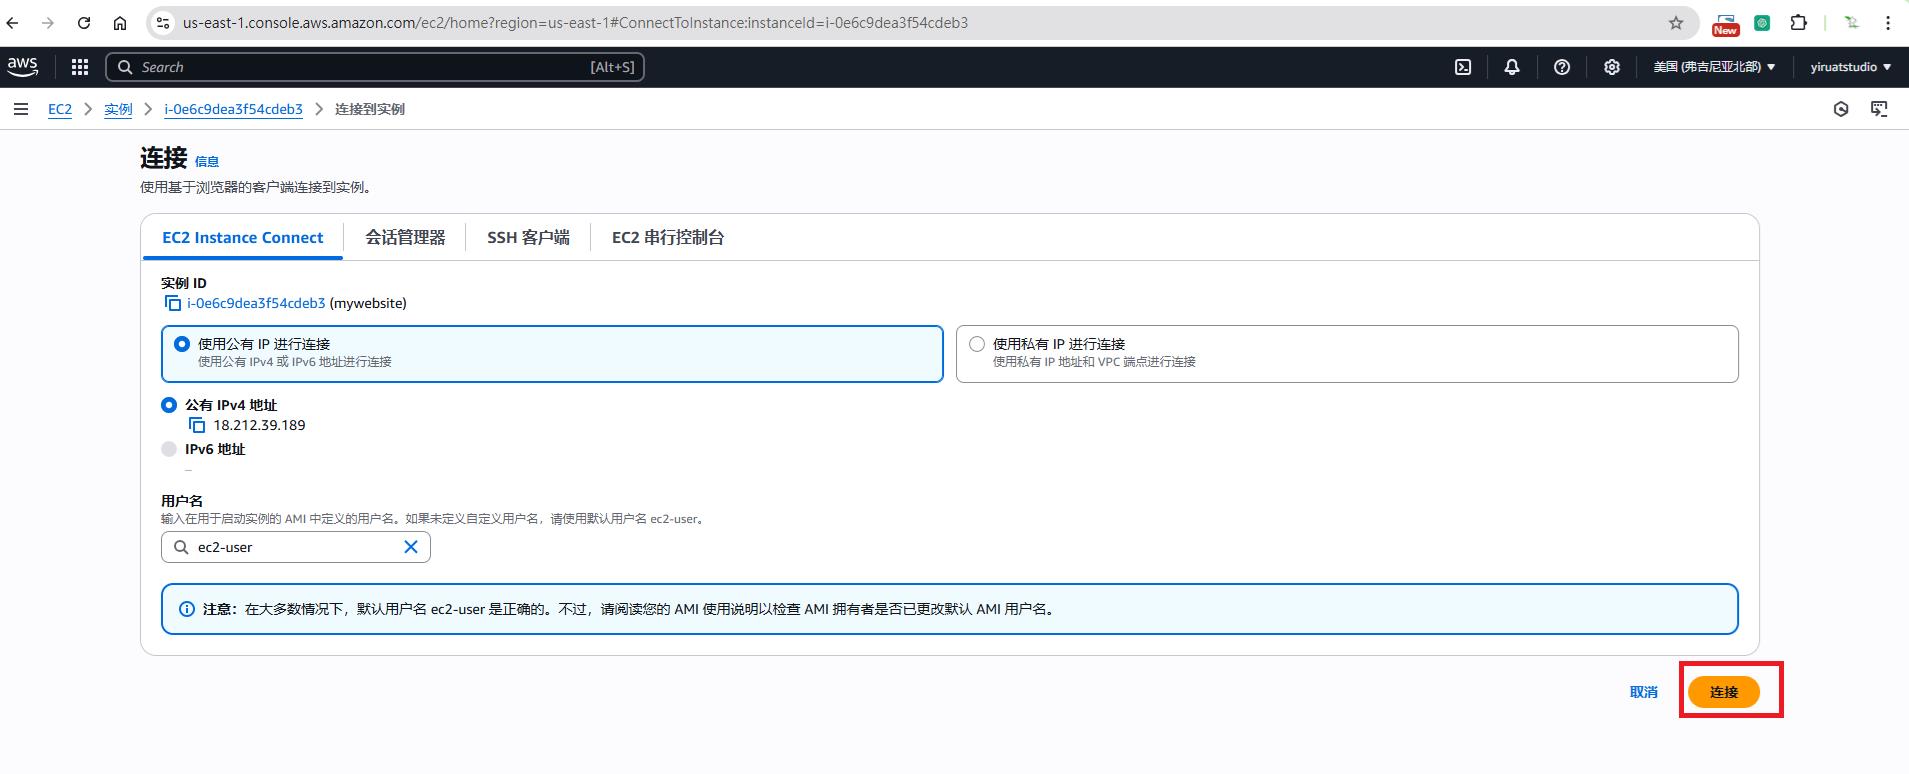Go to browser home page icon

click(120, 23)
